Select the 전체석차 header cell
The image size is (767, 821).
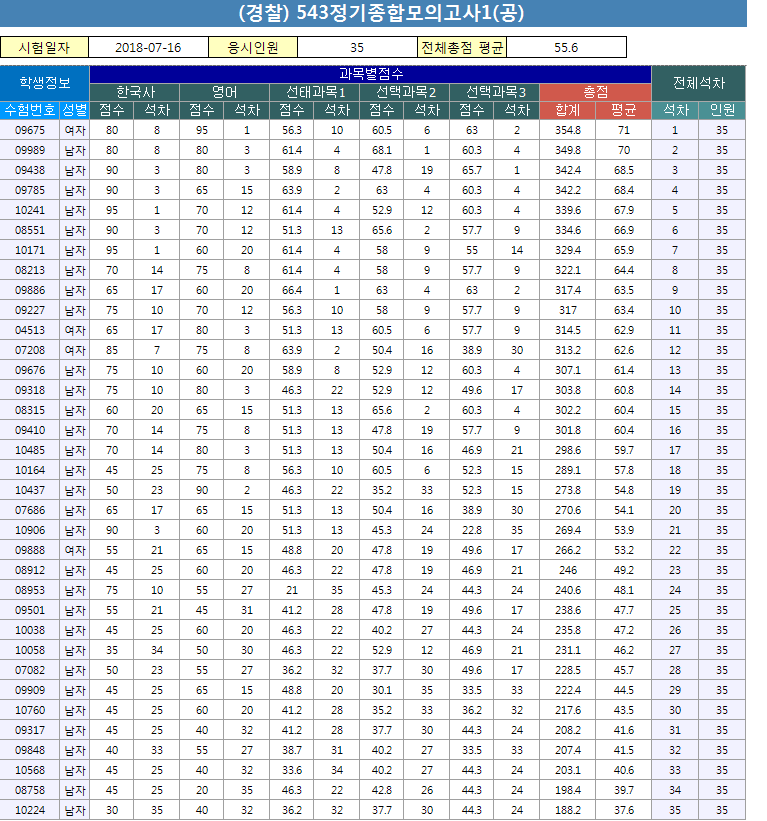[x=698, y=83]
